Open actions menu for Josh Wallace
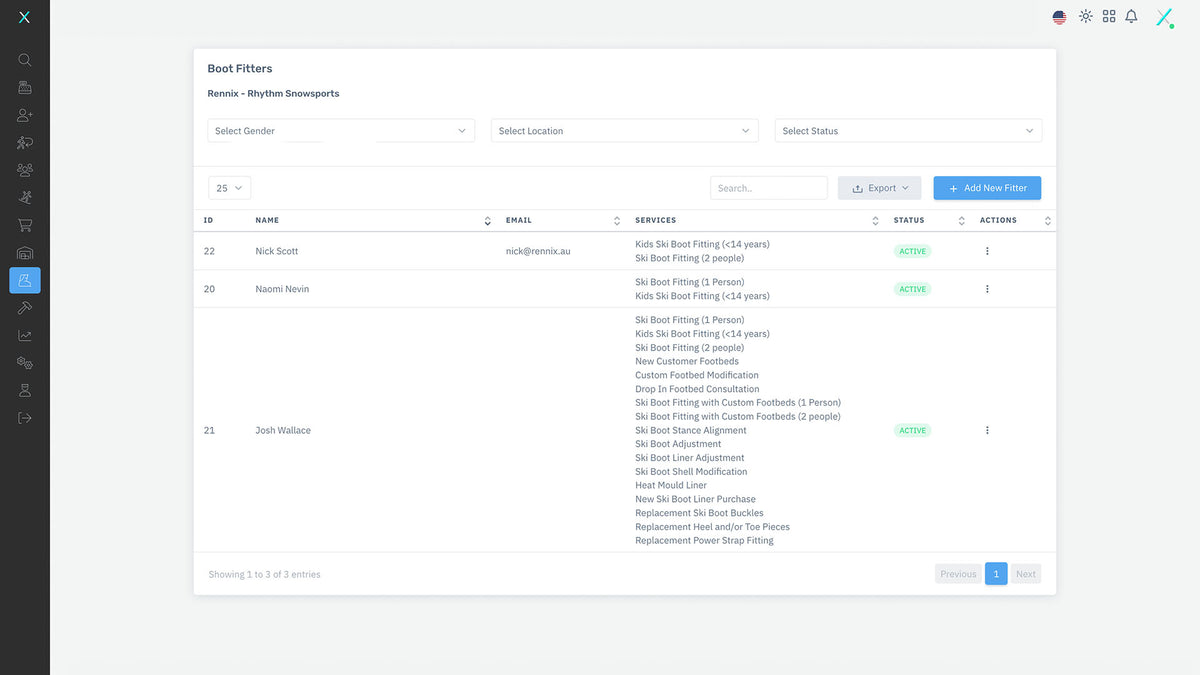The height and width of the screenshot is (675, 1200). (x=987, y=430)
